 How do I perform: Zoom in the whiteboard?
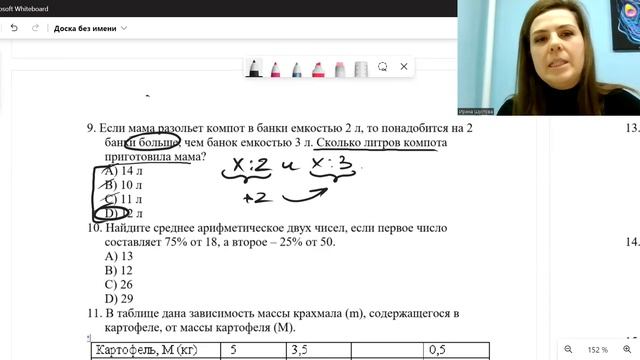(x=627, y=349)
